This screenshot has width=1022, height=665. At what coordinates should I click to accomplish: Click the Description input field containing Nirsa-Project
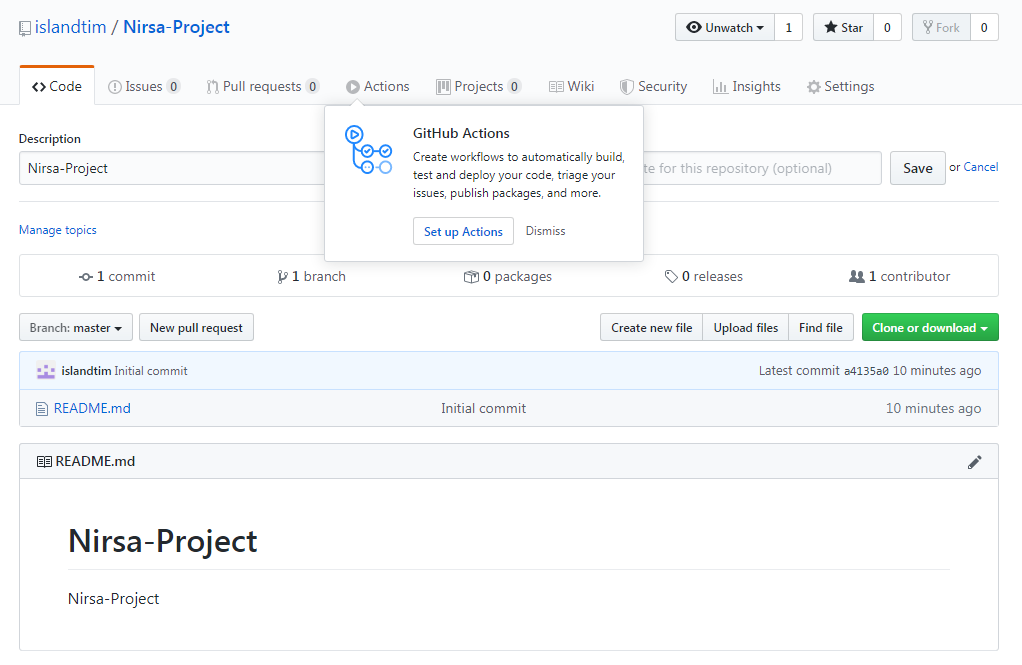point(172,168)
